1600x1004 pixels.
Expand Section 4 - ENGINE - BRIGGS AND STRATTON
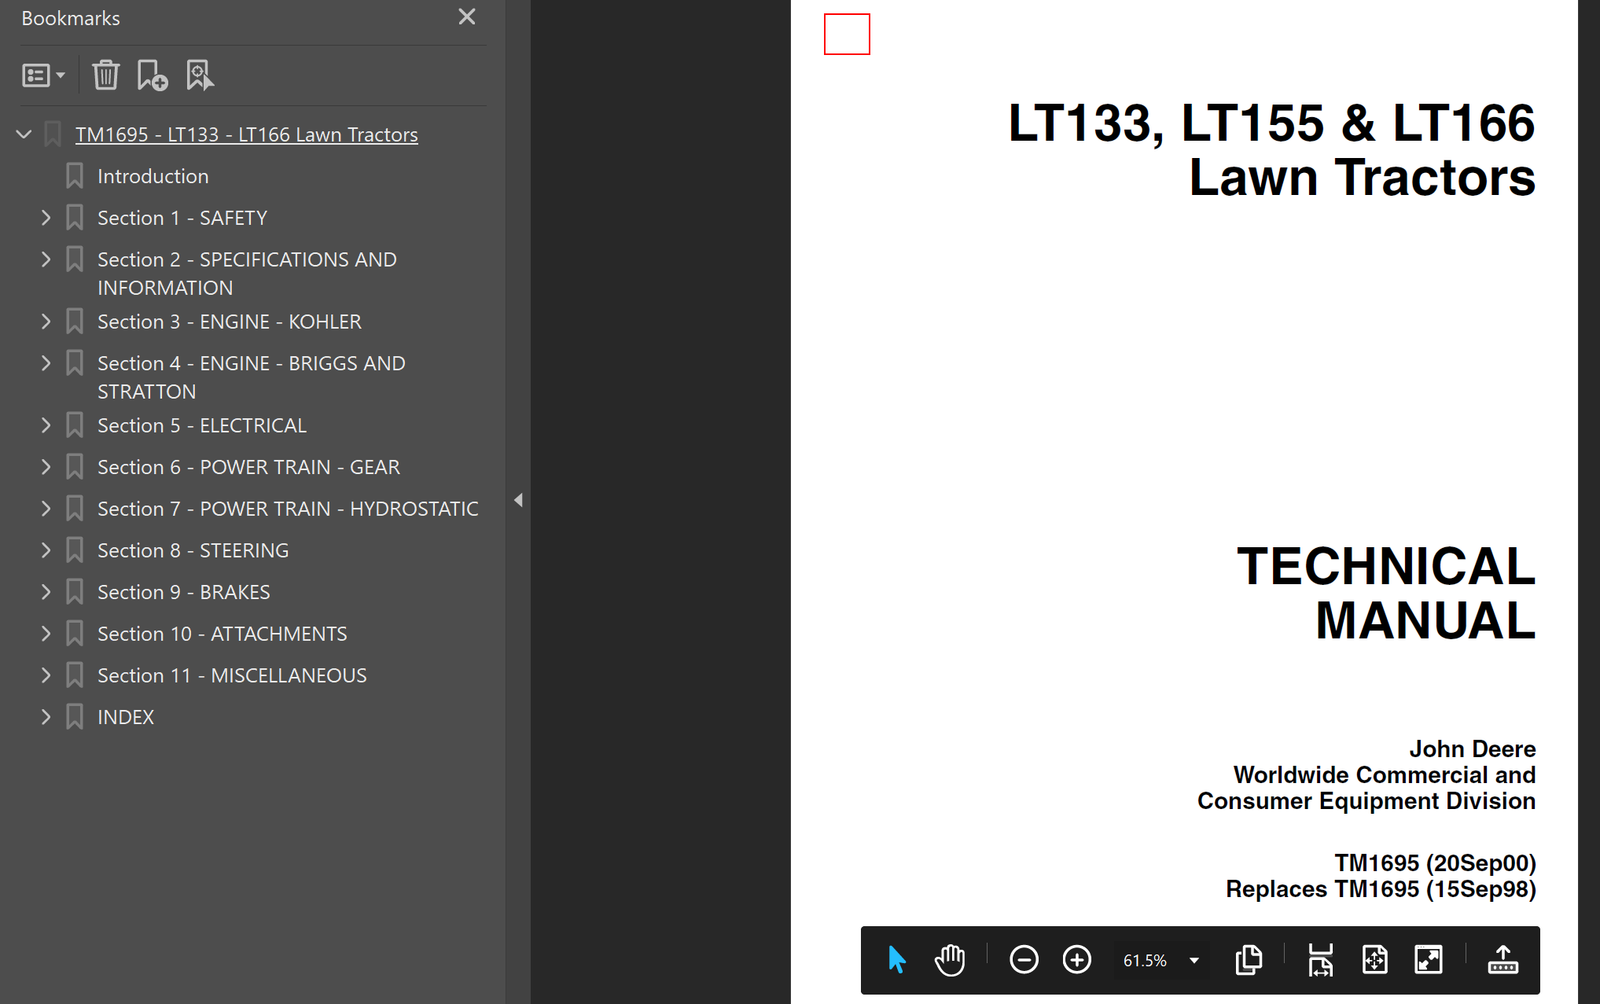pos(46,363)
